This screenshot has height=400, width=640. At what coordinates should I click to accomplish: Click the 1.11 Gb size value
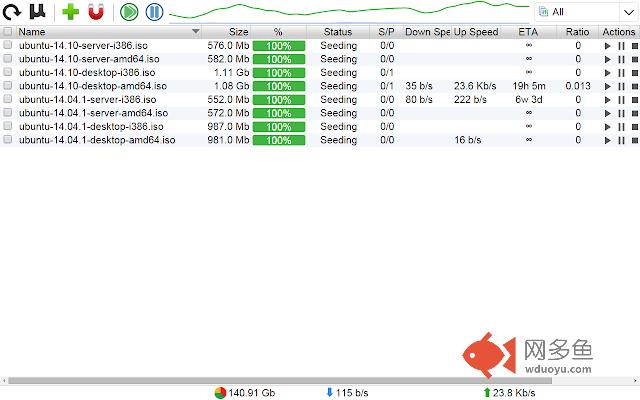pyautogui.click(x=231, y=73)
